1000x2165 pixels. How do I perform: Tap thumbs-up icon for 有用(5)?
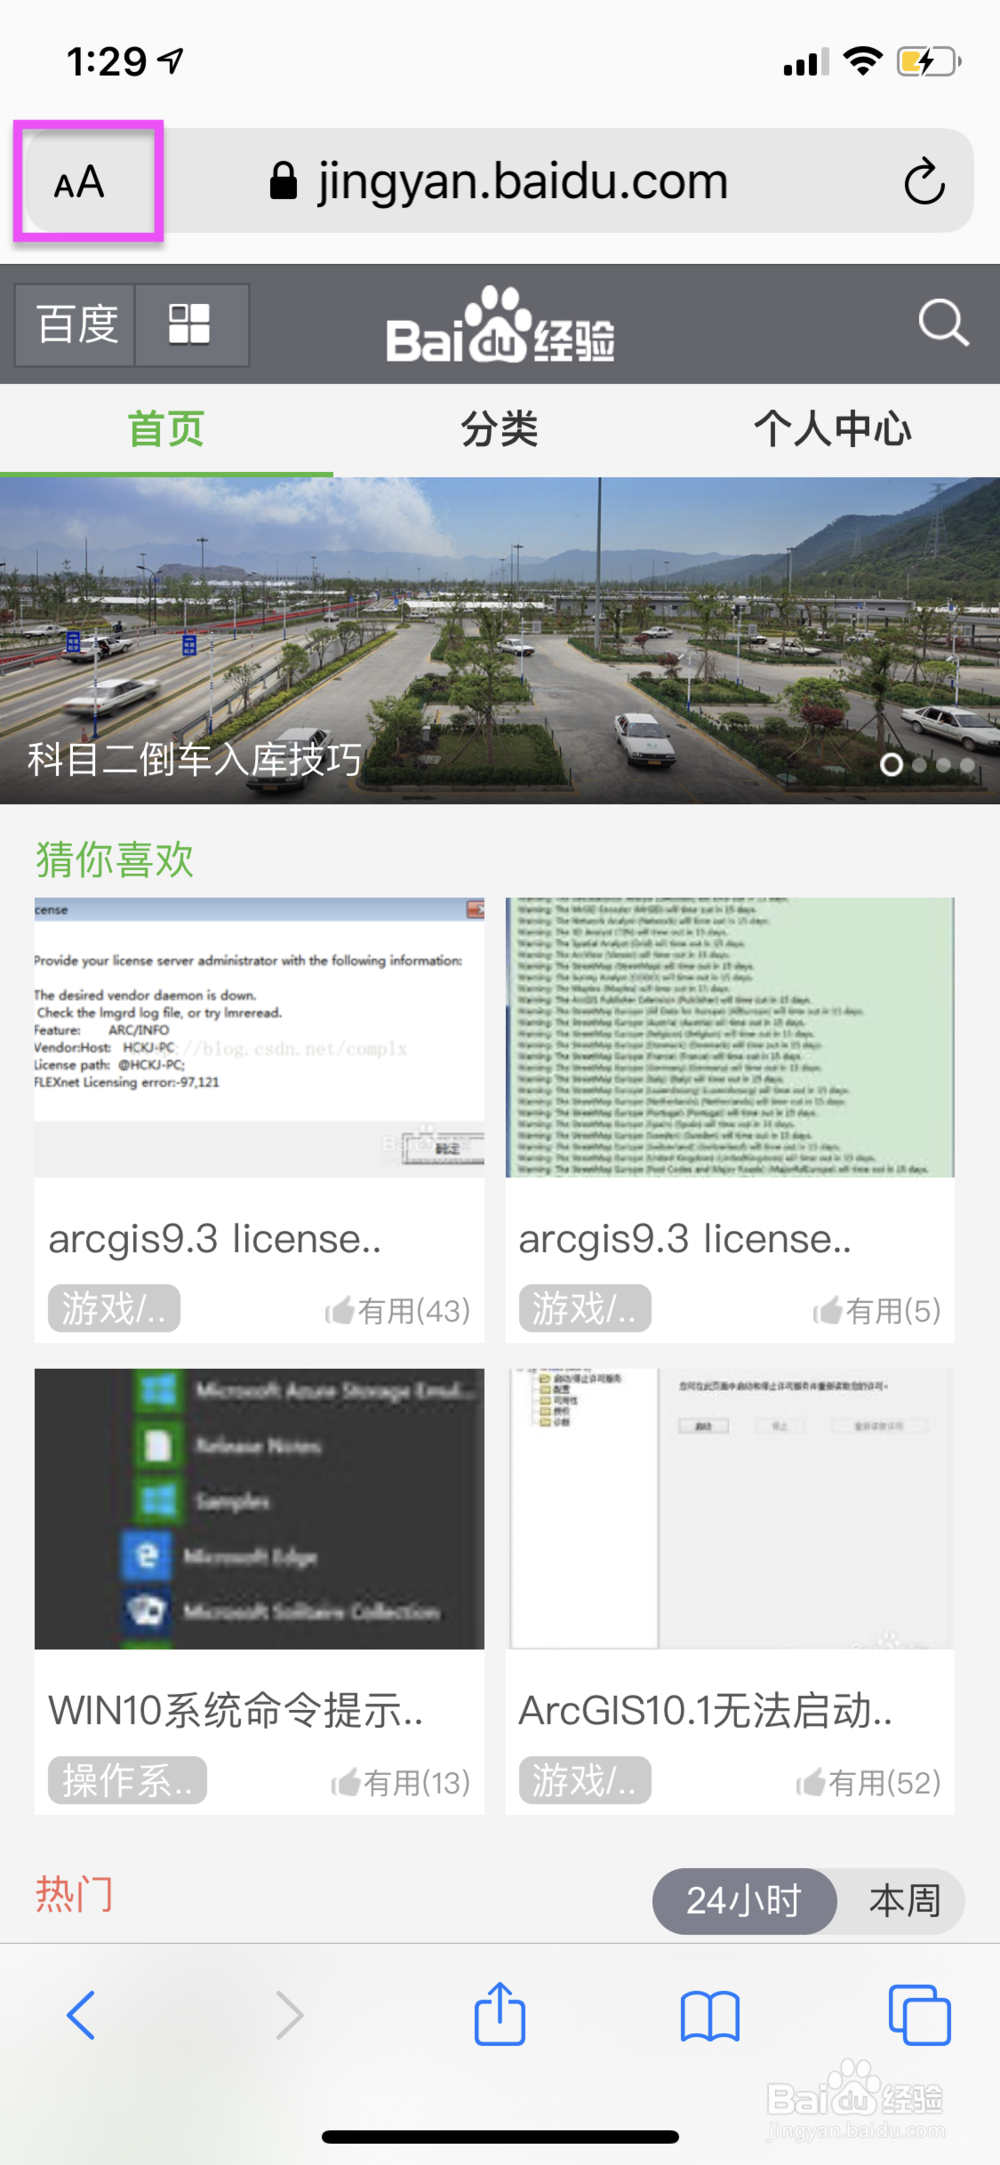point(827,1310)
